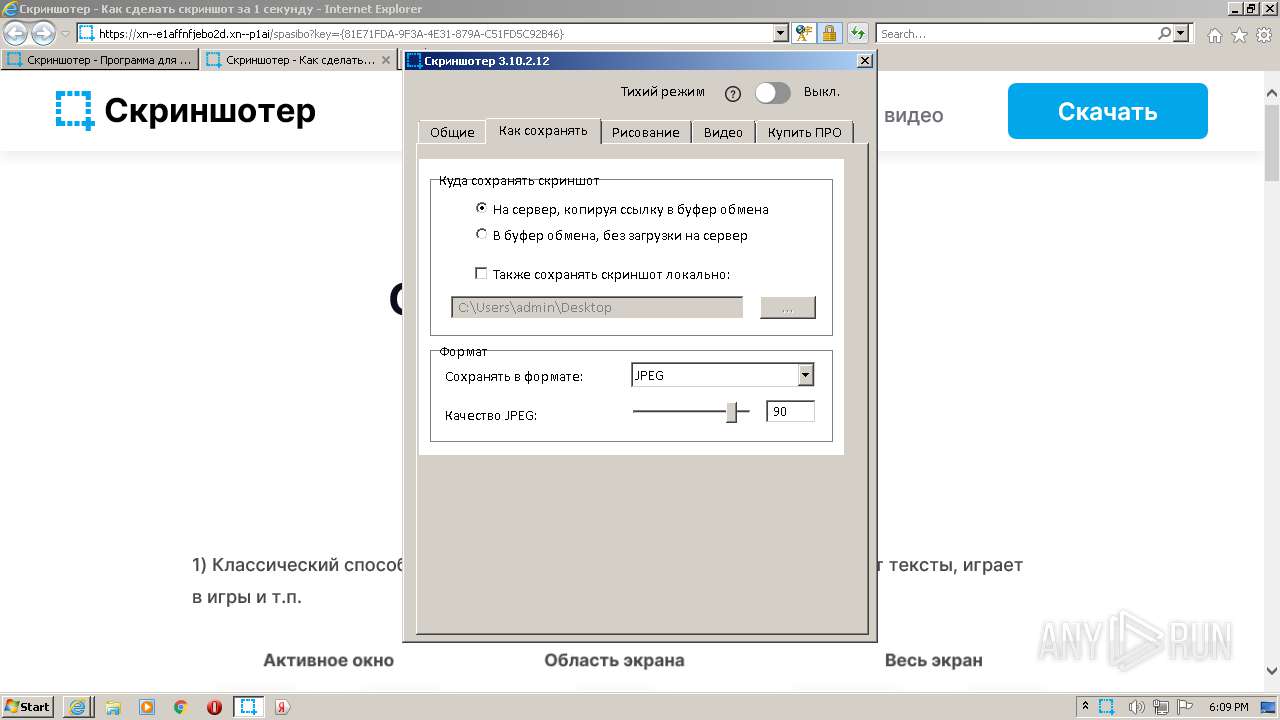Click the 'Сохранять в формате:' label
Image resolution: width=1280 pixels, height=720 pixels.
pos(514,377)
